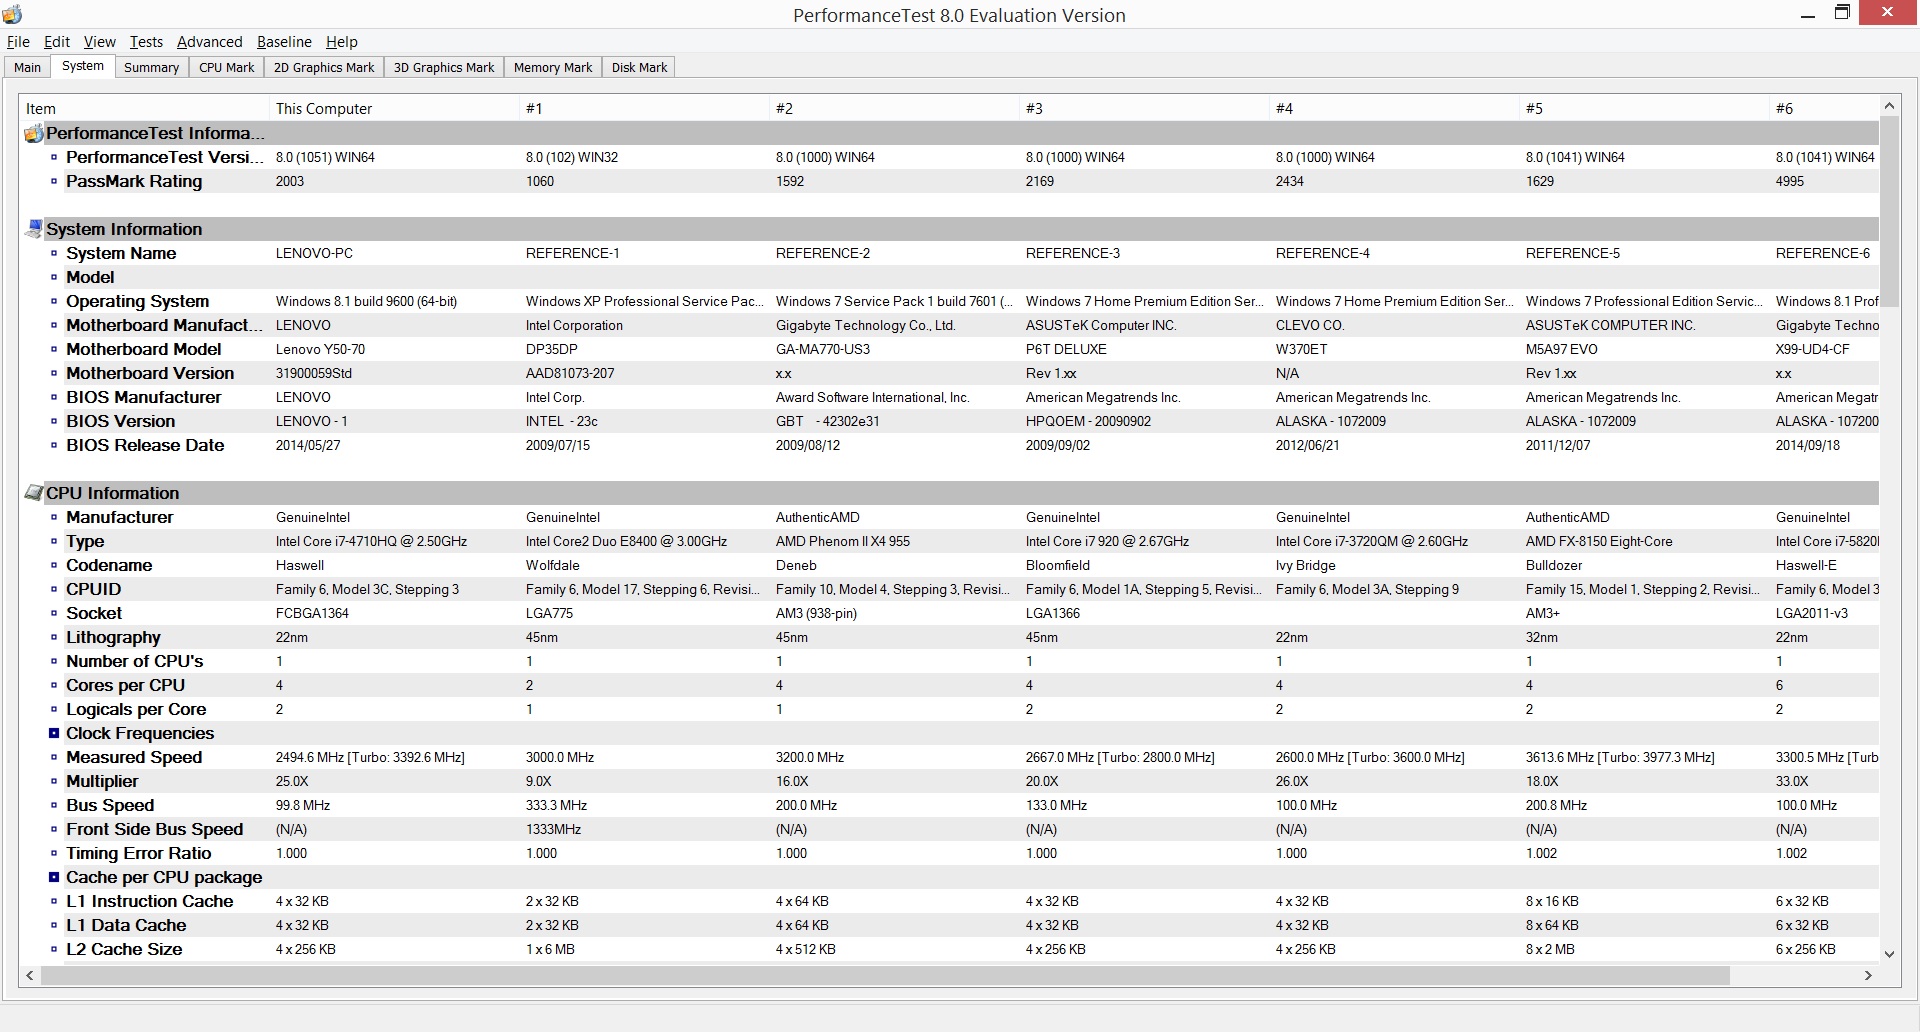Image resolution: width=1920 pixels, height=1032 pixels.
Task: Click the #6 column header
Action: click(1825, 108)
